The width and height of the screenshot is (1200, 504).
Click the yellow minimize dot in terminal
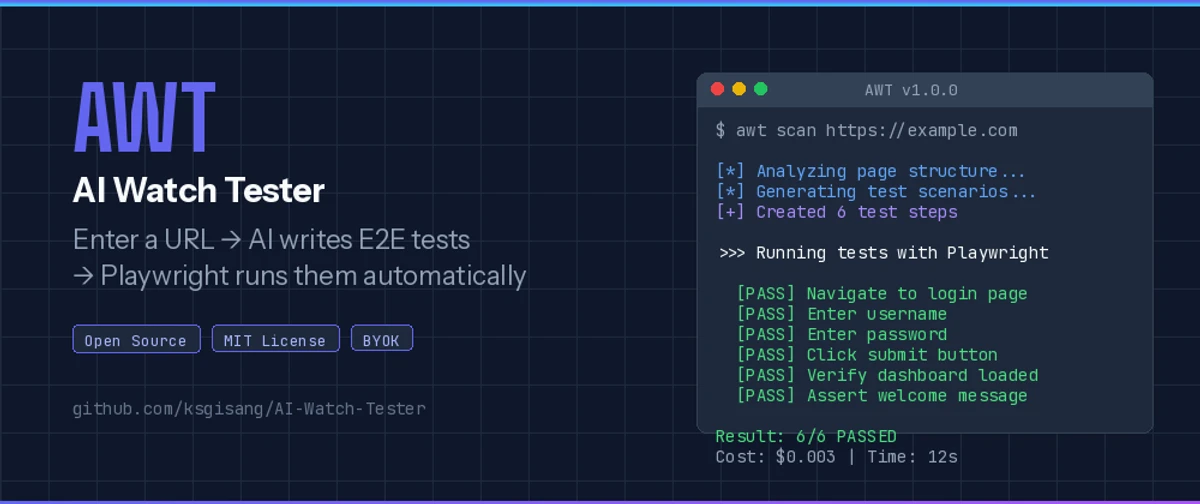(739, 89)
